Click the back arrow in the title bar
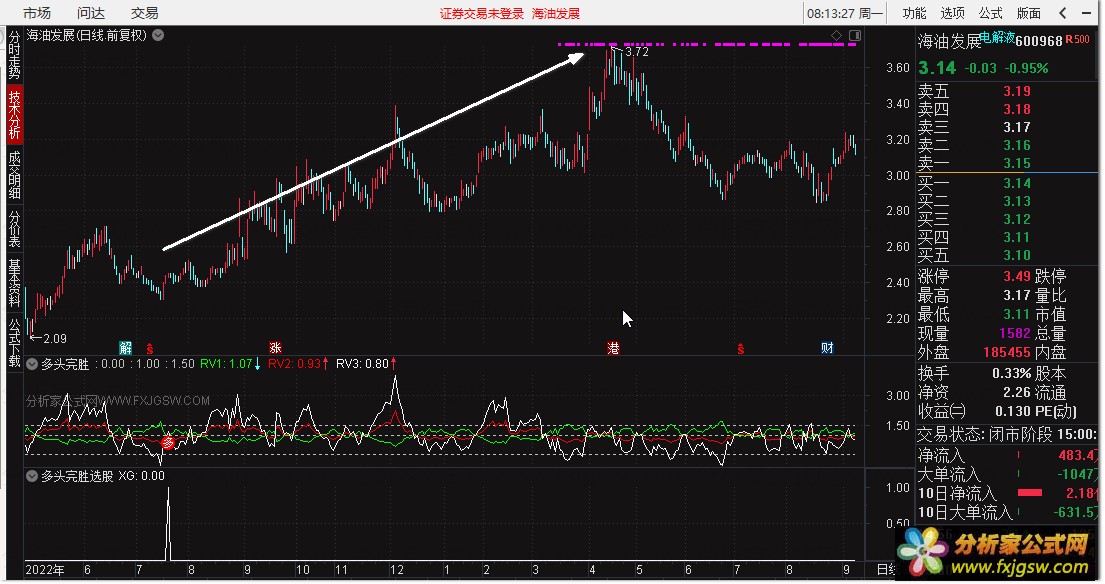The height and width of the screenshot is (584, 1105). [x=1063, y=13]
